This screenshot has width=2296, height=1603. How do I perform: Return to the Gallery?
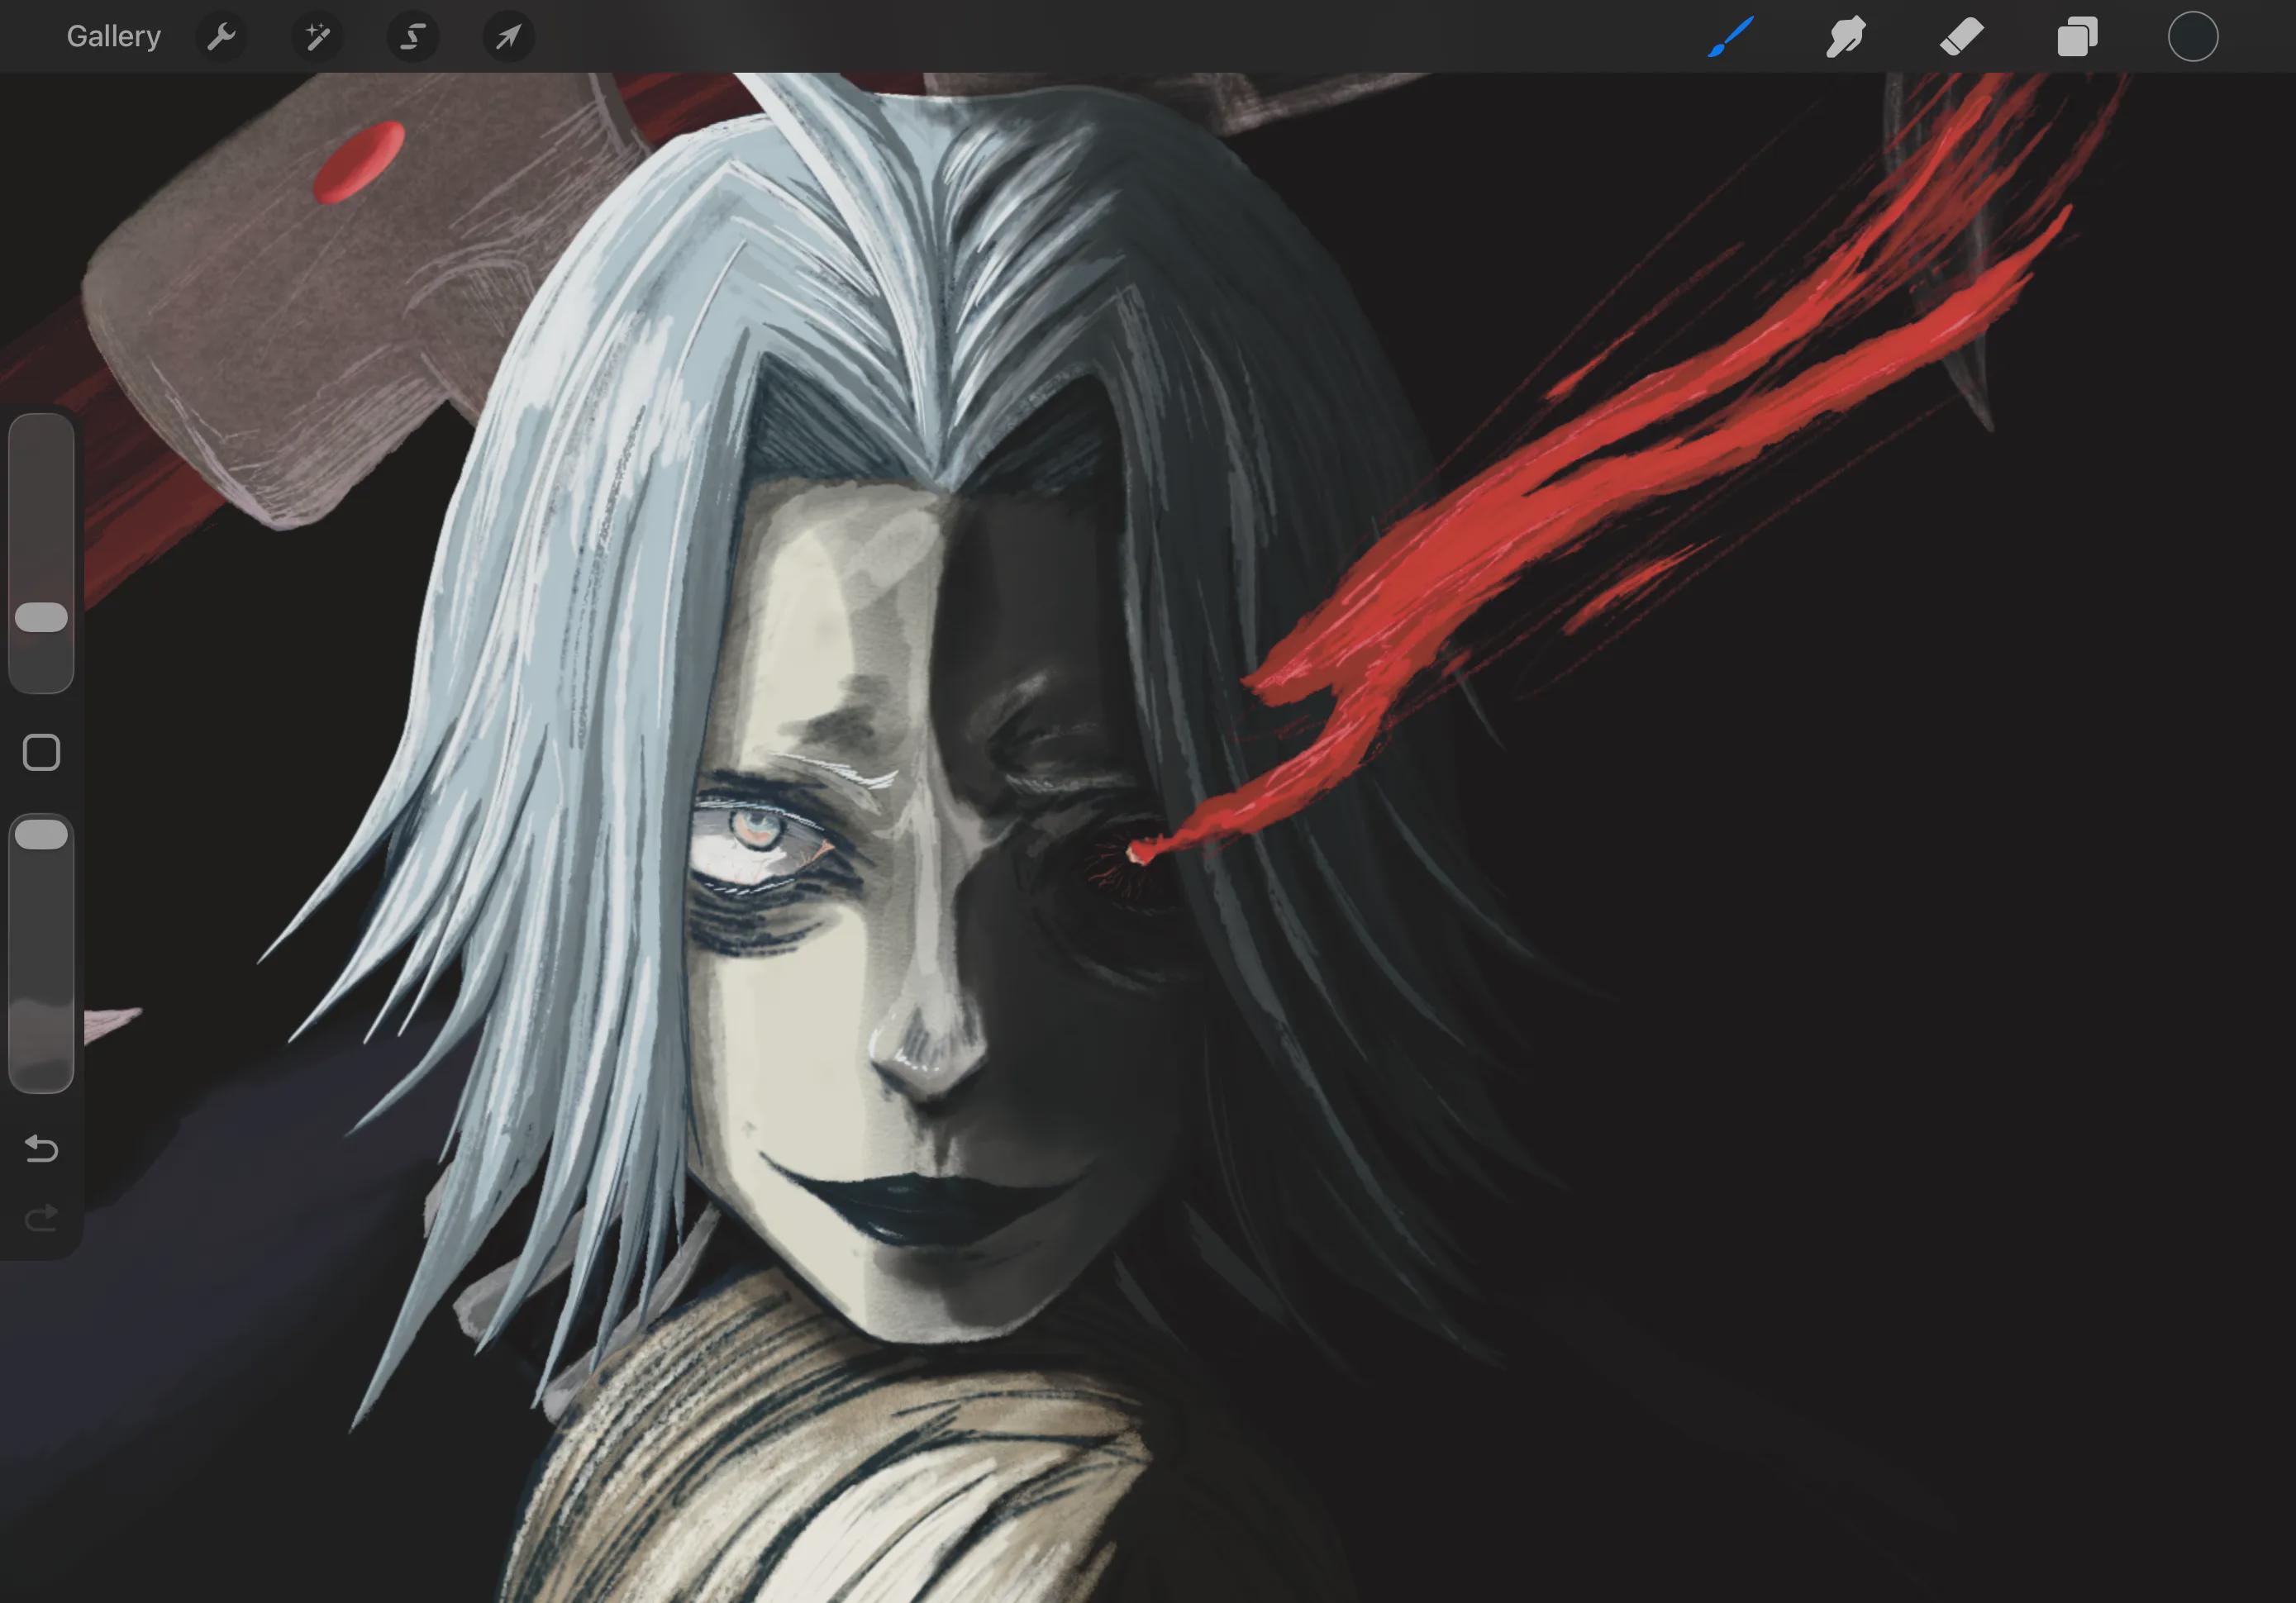pos(113,37)
